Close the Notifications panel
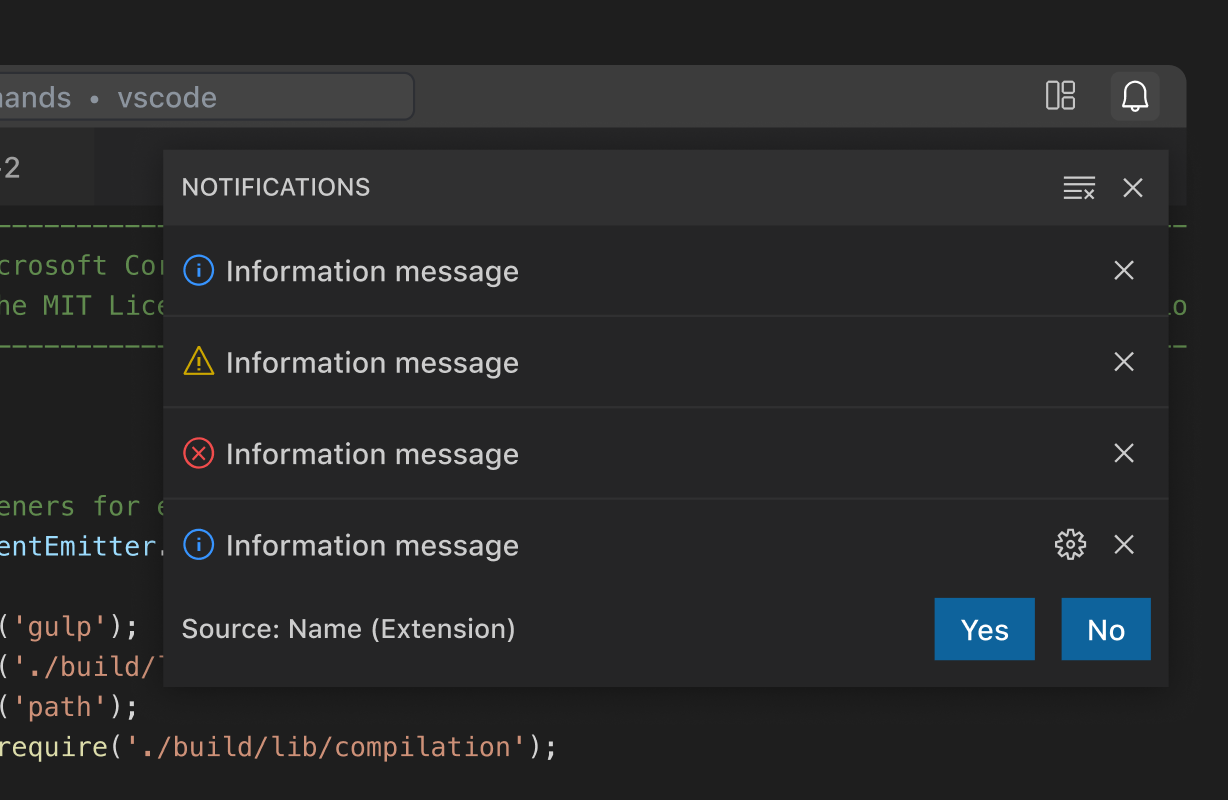 (1132, 188)
